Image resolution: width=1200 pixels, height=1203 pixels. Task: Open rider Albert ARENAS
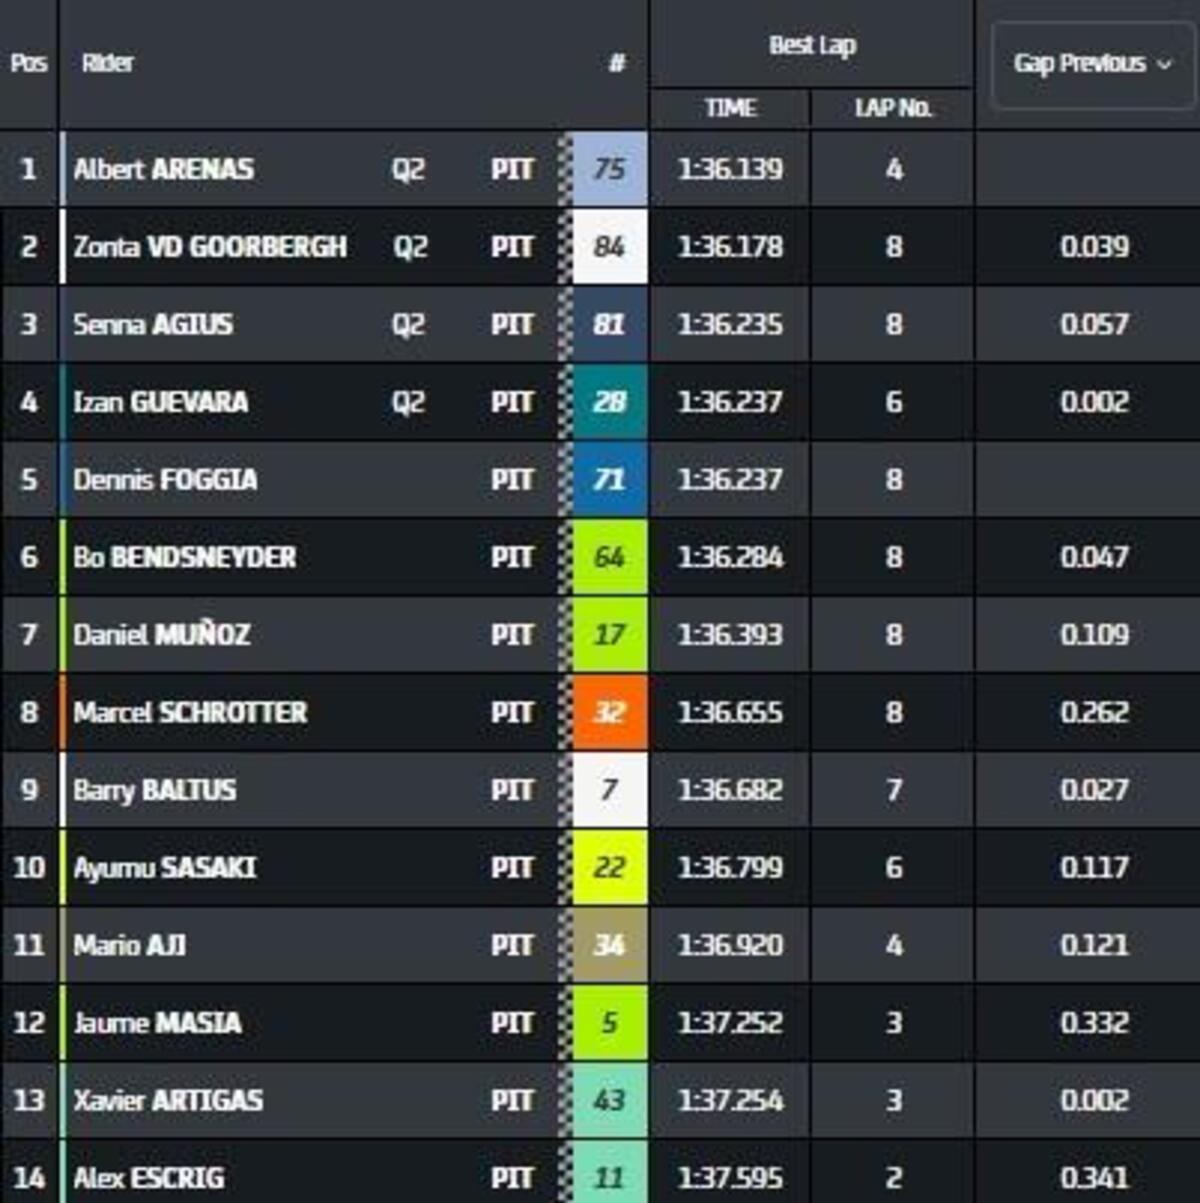point(163,169)
